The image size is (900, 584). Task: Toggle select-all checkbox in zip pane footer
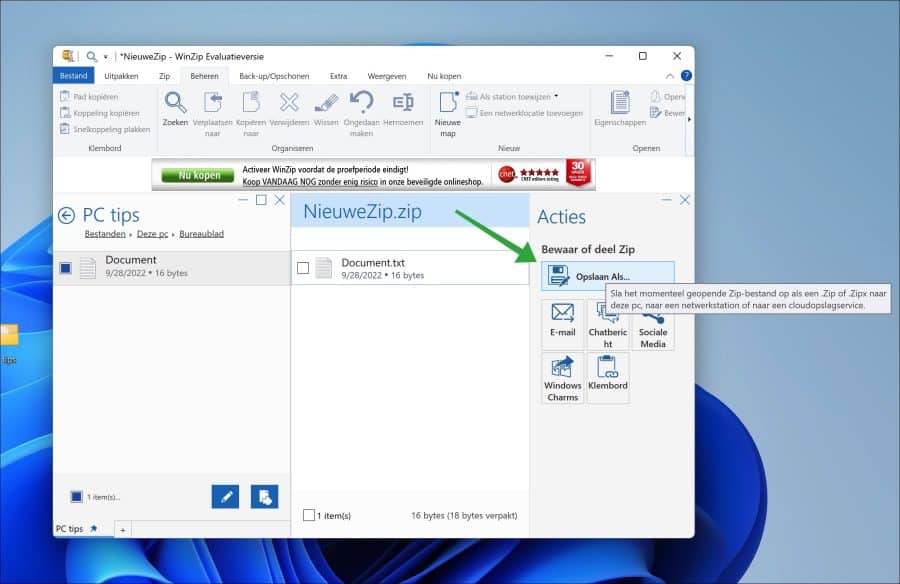(x=309, y=515)
